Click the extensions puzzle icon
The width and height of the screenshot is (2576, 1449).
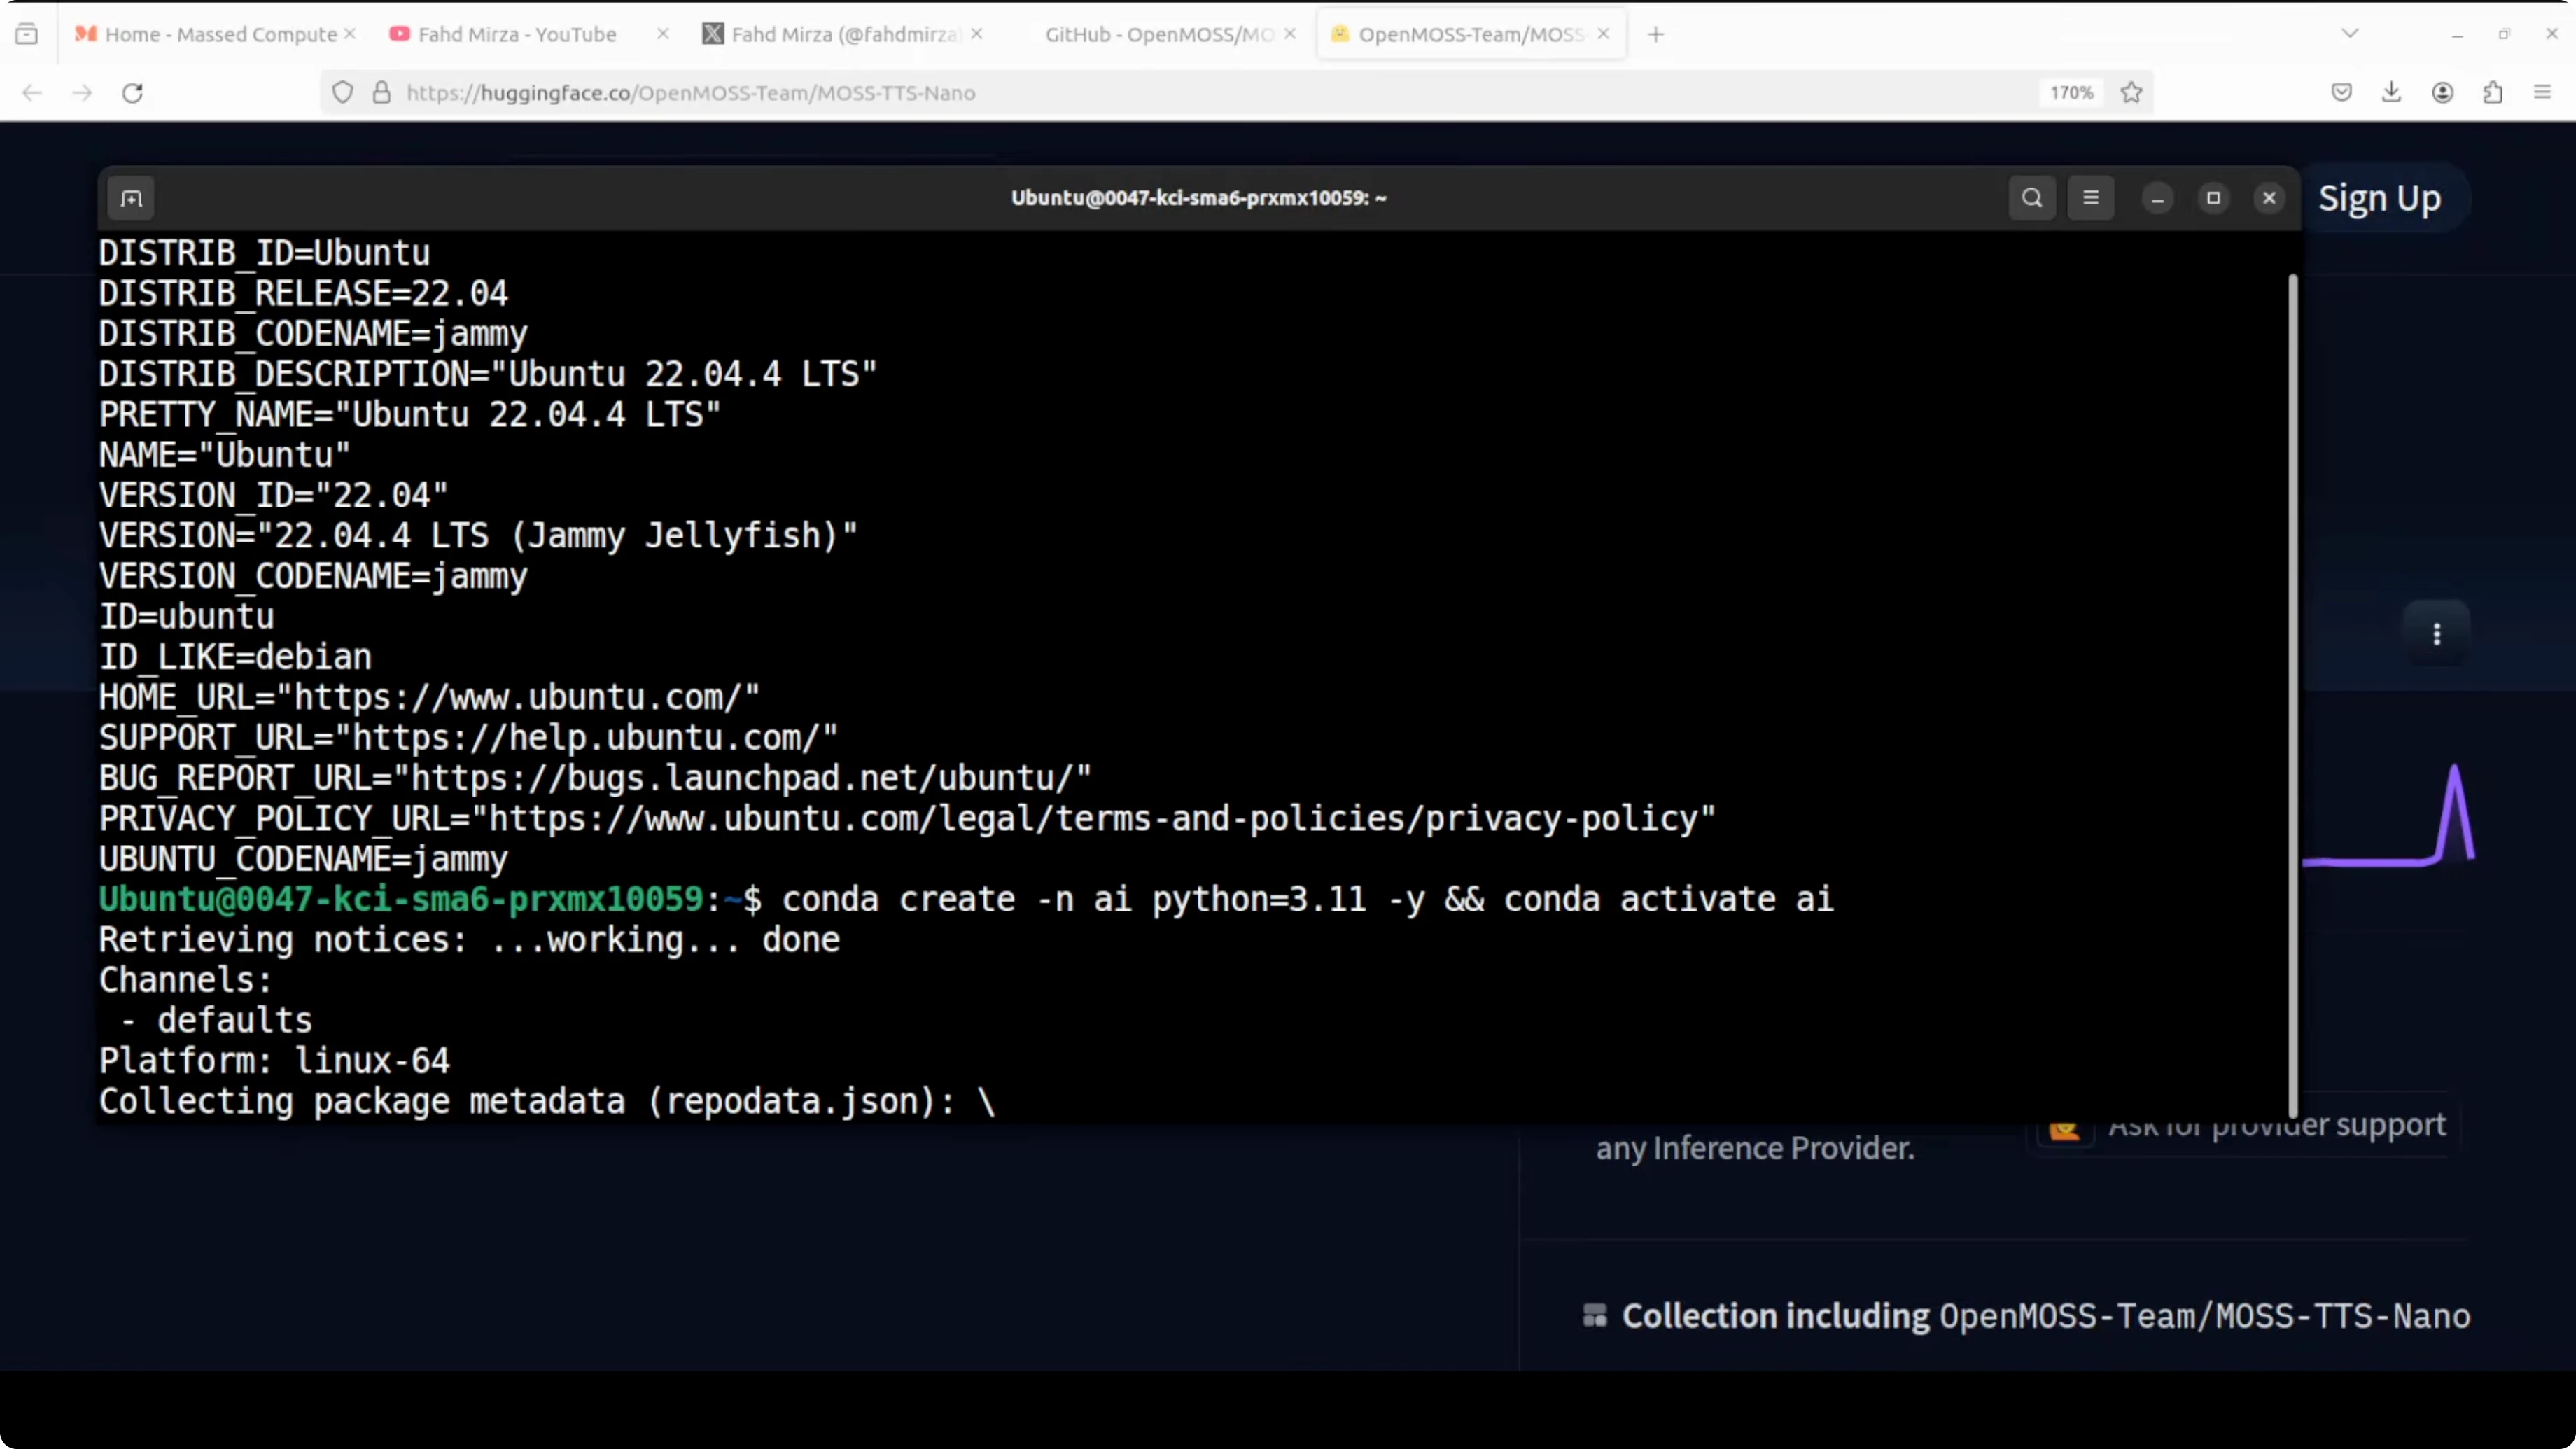(2493, 92)
